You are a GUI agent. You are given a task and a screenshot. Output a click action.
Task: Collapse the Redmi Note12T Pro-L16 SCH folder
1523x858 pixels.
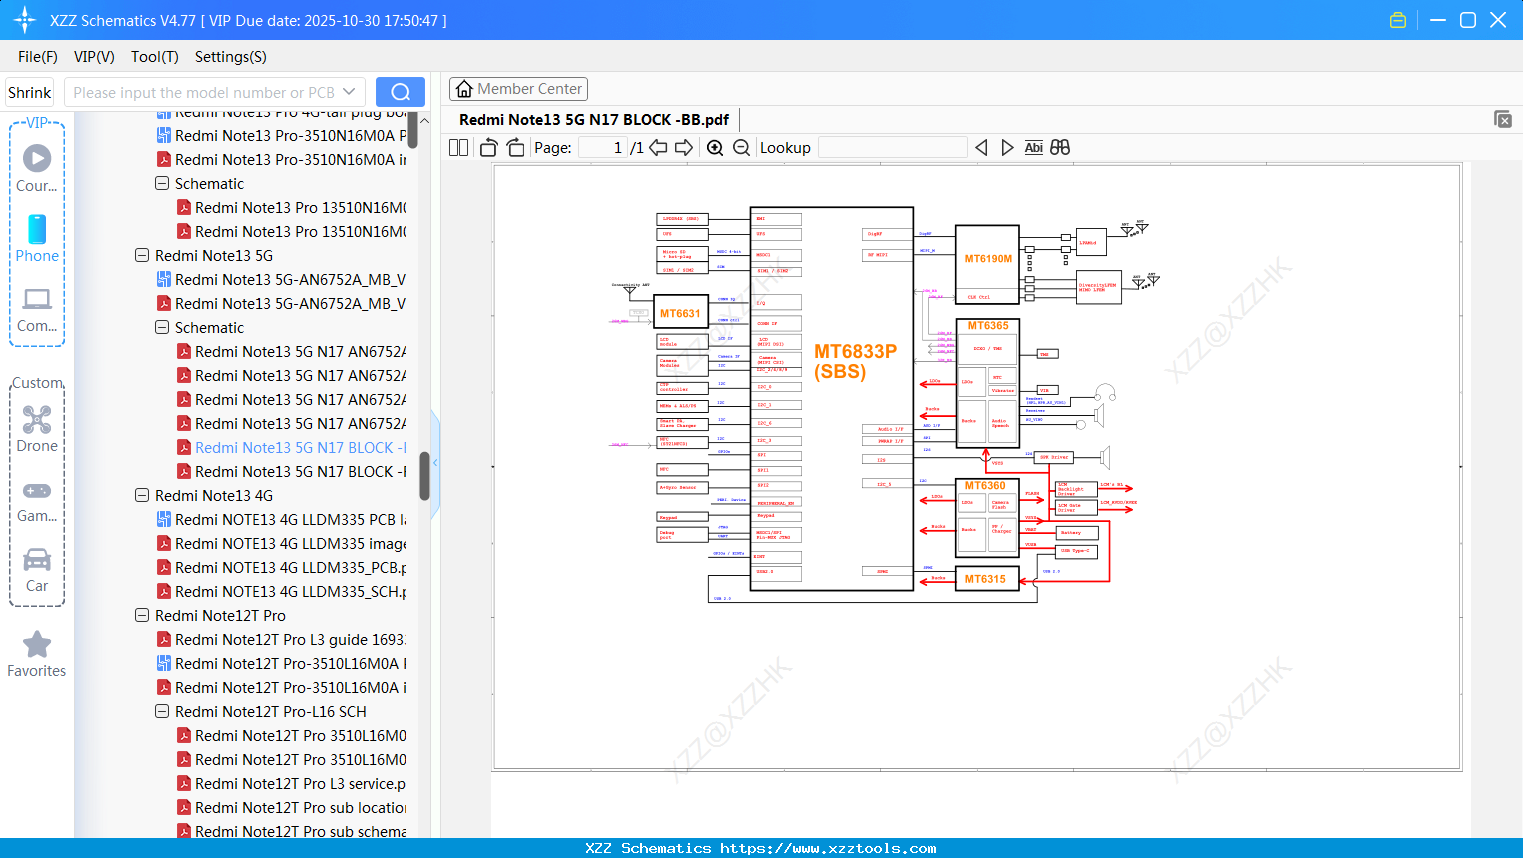[x=162, y=712]
